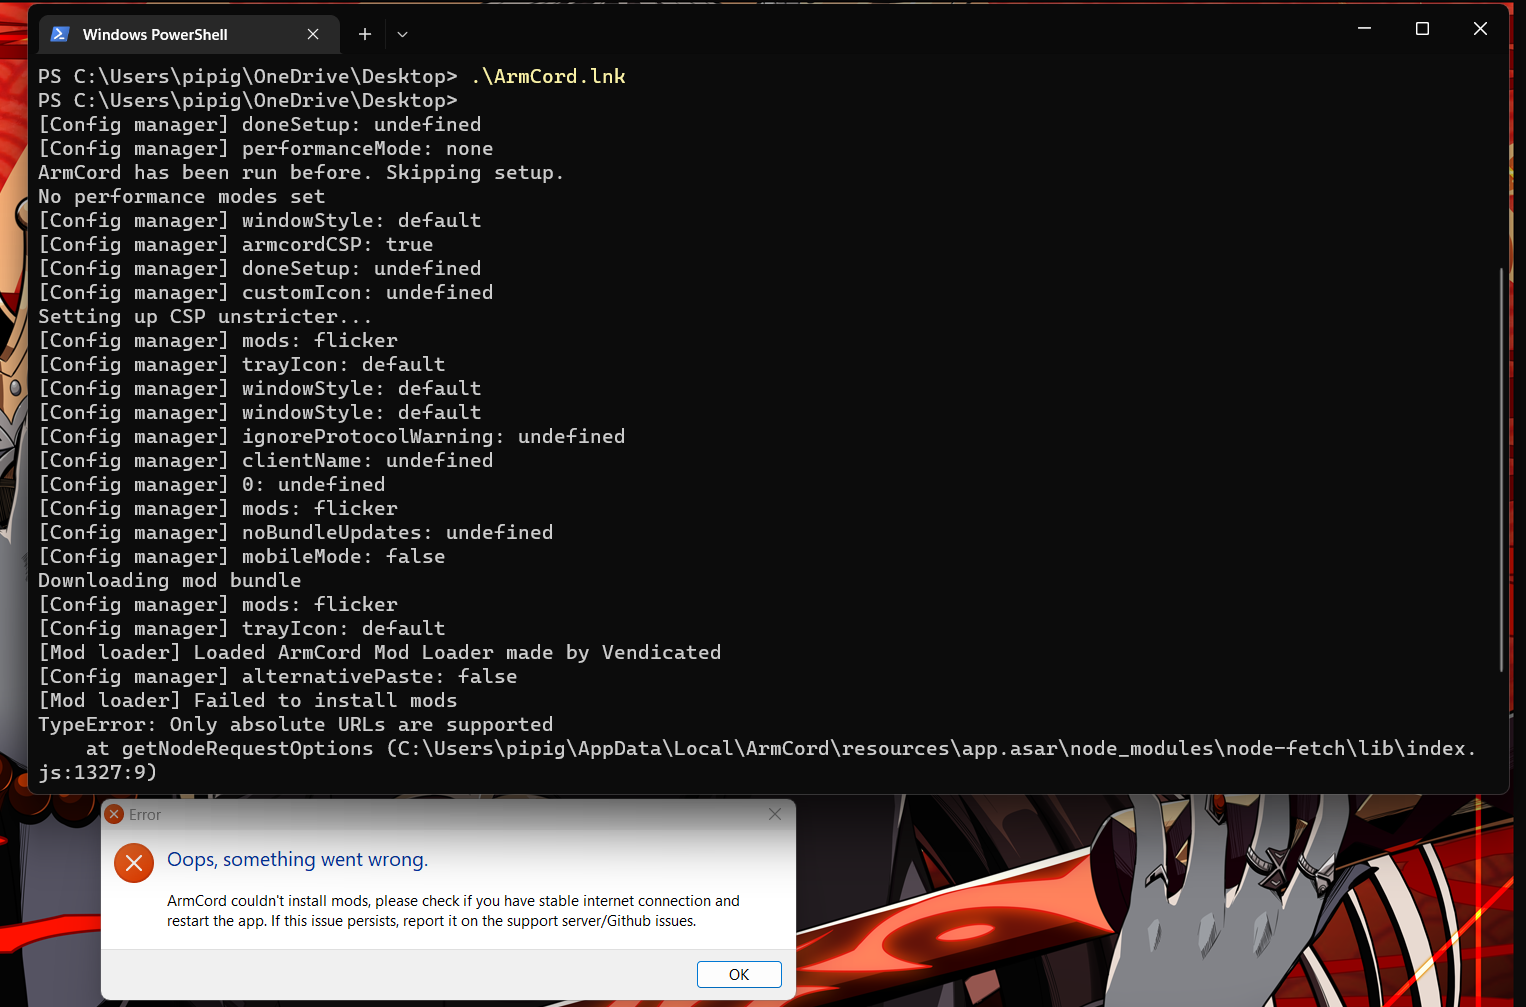Click the ArmCord.lnk command in the terminal
This screenshot has height=1007, width=1526.
click(x=548, y=75)
